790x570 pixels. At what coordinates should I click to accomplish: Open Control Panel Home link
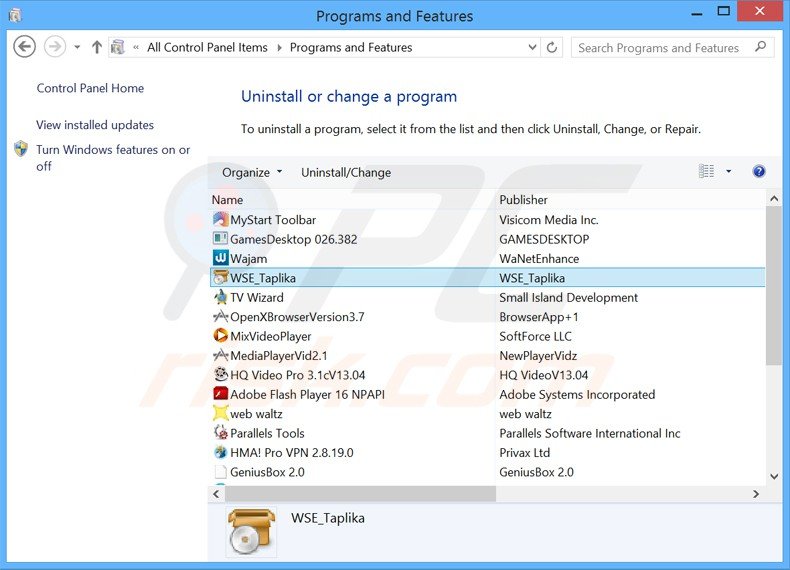pos(90,88)
